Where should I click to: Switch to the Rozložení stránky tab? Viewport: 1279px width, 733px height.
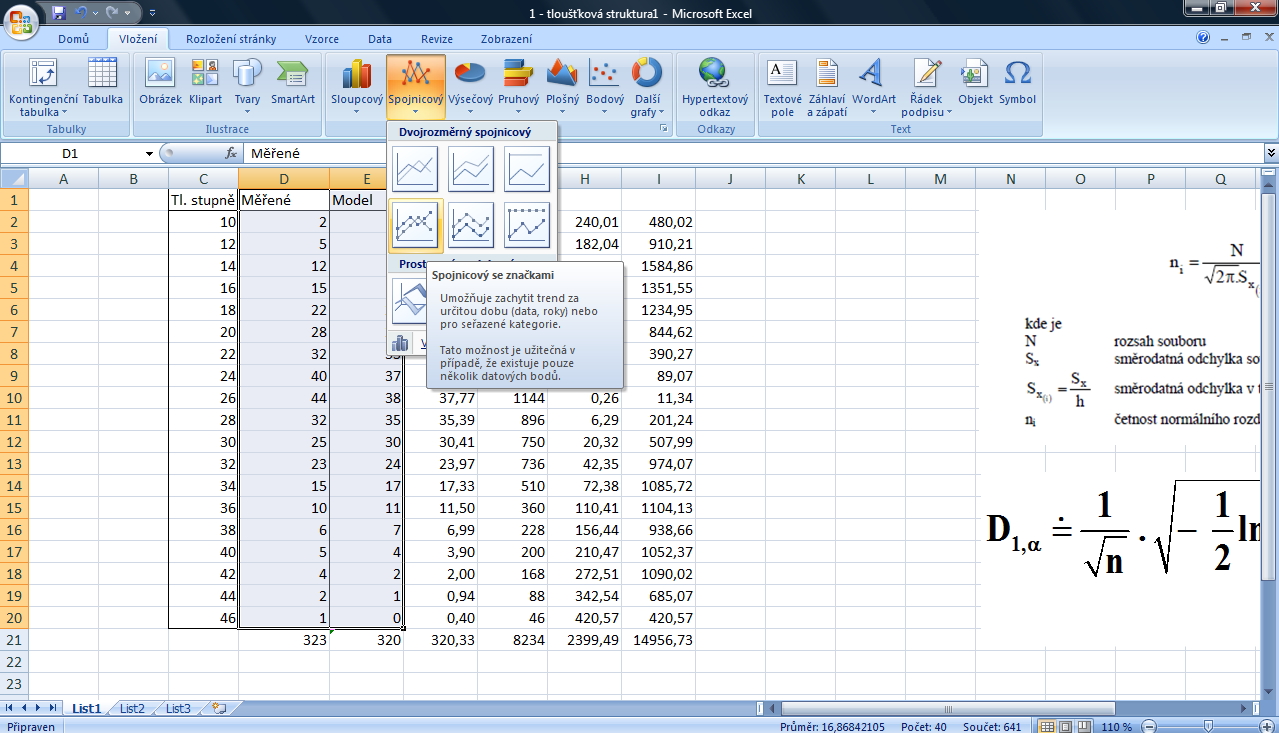(231, 39)
